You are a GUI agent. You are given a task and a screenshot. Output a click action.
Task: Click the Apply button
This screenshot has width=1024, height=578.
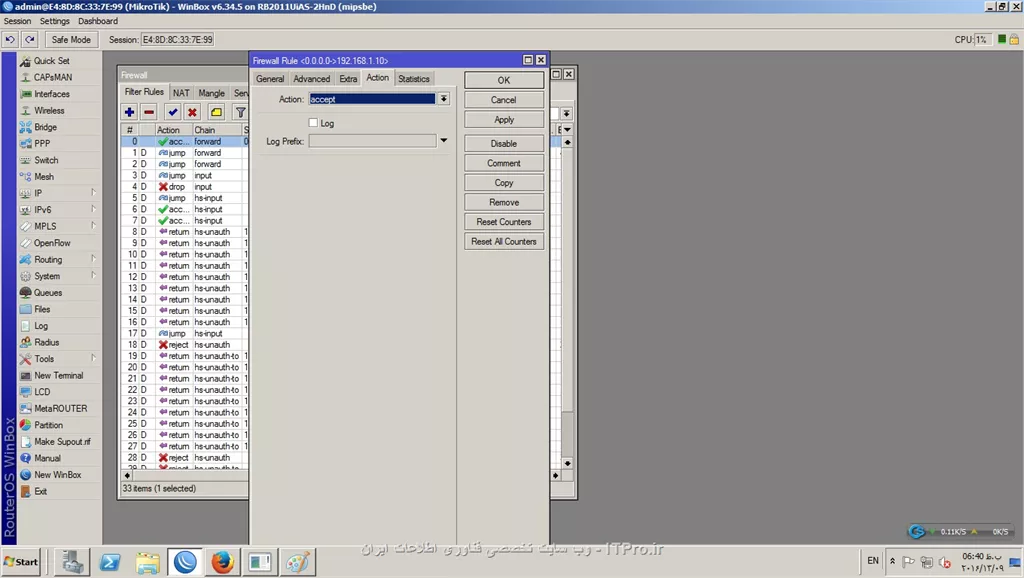coord(504,120)
